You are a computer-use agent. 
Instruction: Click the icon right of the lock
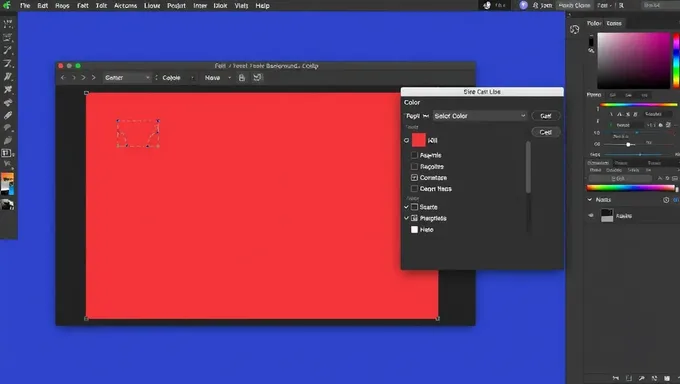point(258,78)
